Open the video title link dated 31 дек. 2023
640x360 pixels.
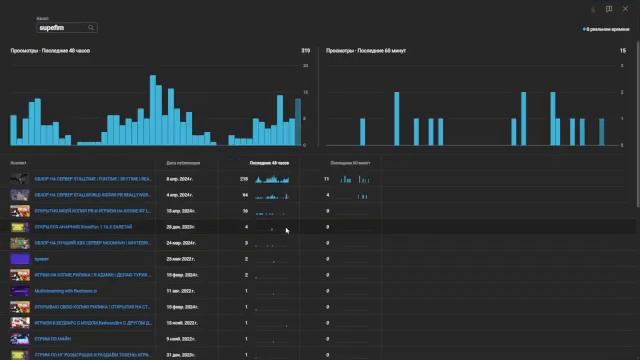(93, 355)
